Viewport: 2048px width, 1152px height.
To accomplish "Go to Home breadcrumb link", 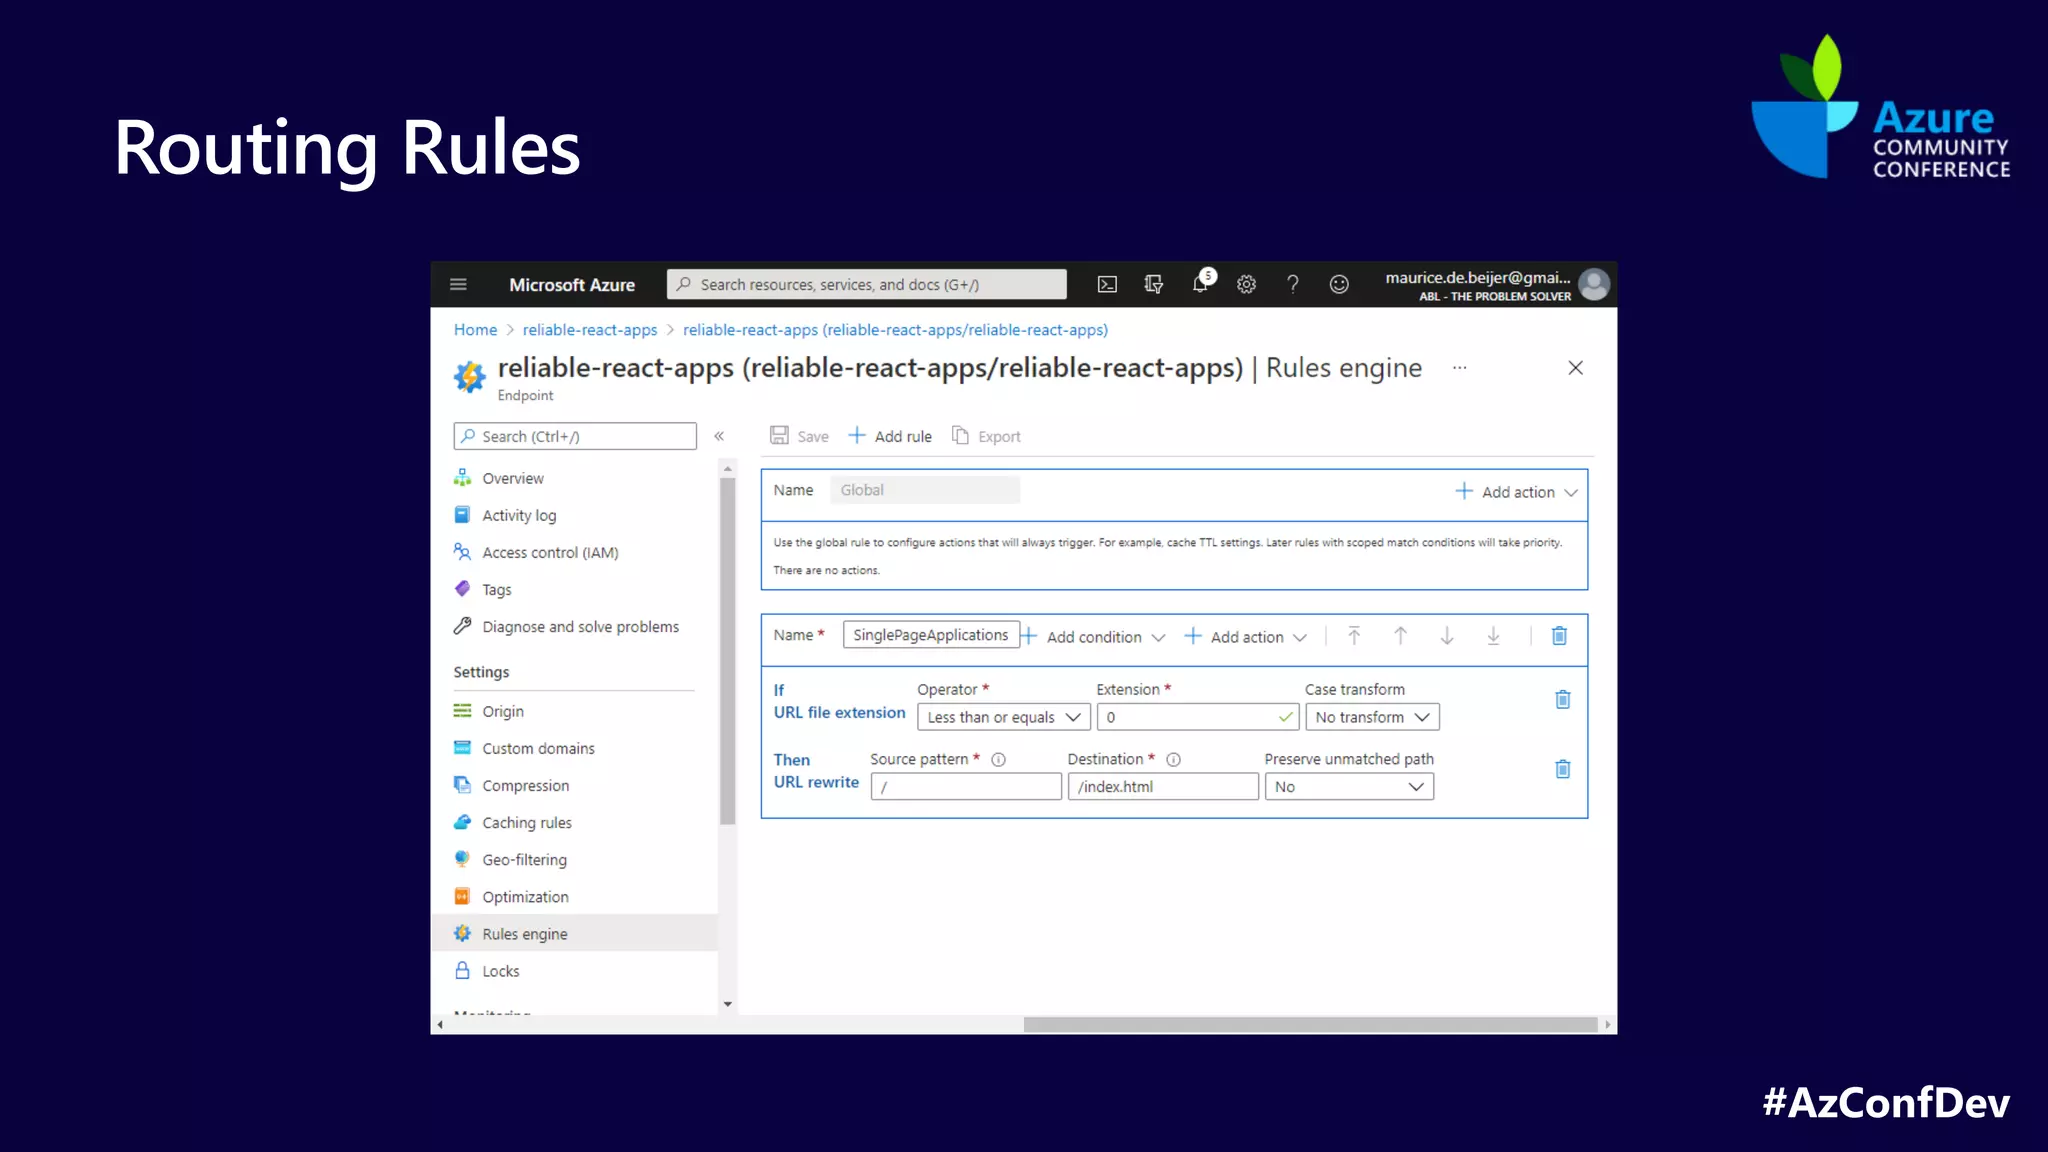I will [x=475, y=330].
